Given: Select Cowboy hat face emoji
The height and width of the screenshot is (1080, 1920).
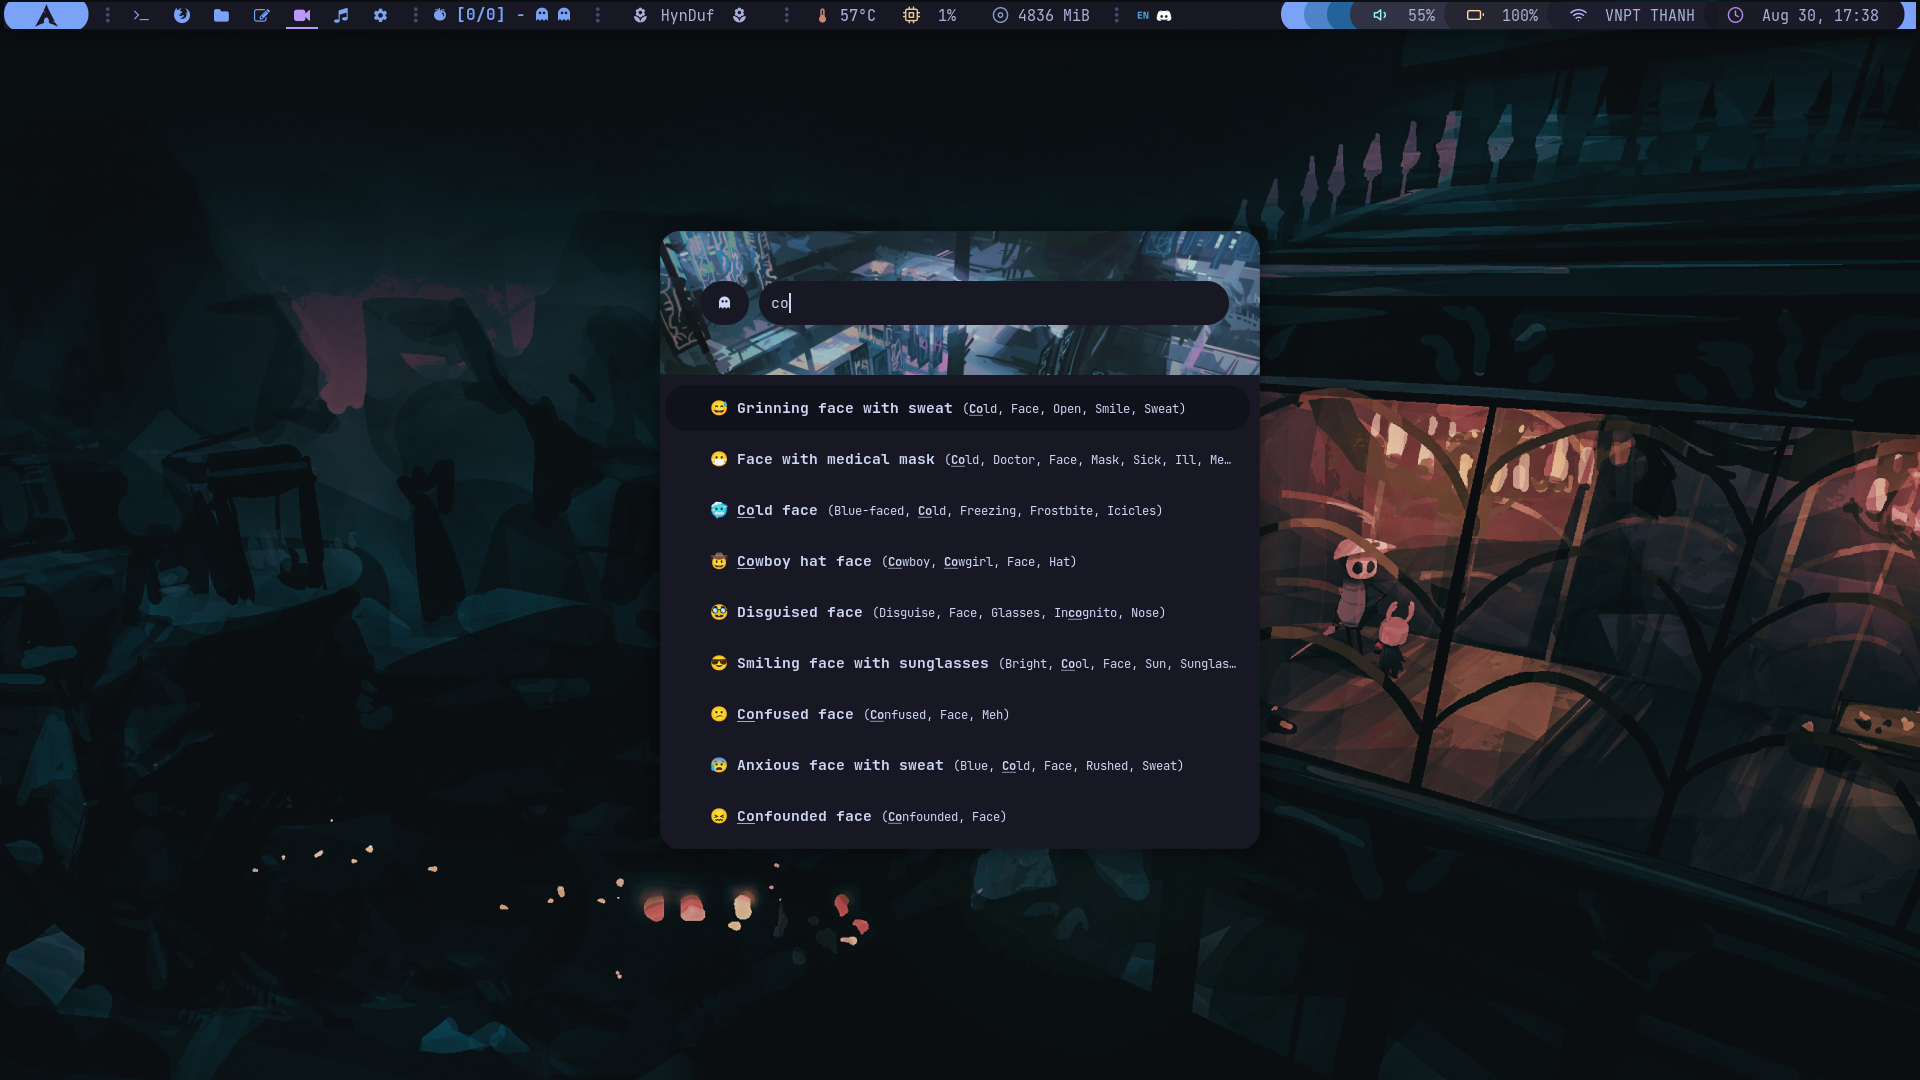Looking at the screenshot, I should (x=957, y=561).
